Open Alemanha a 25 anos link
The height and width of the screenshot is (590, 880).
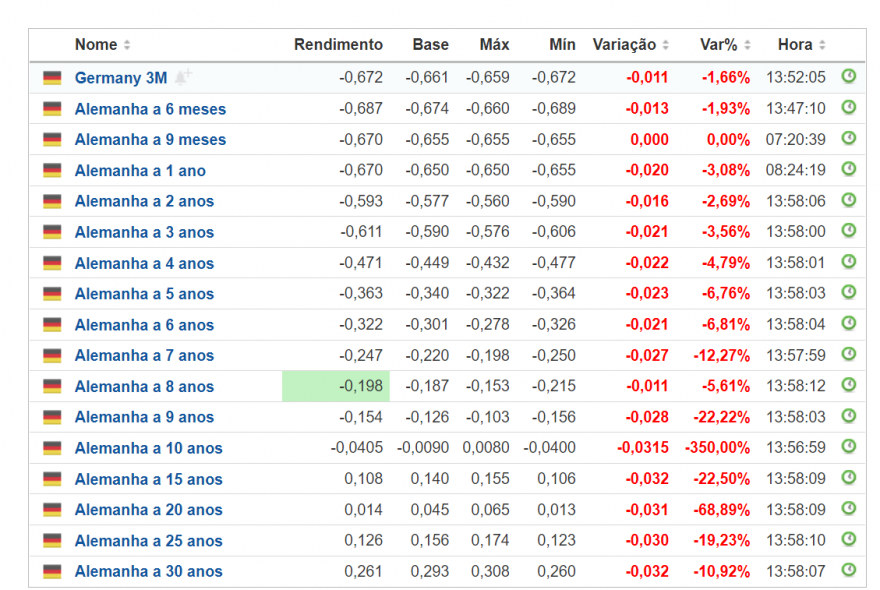point(149,541)
